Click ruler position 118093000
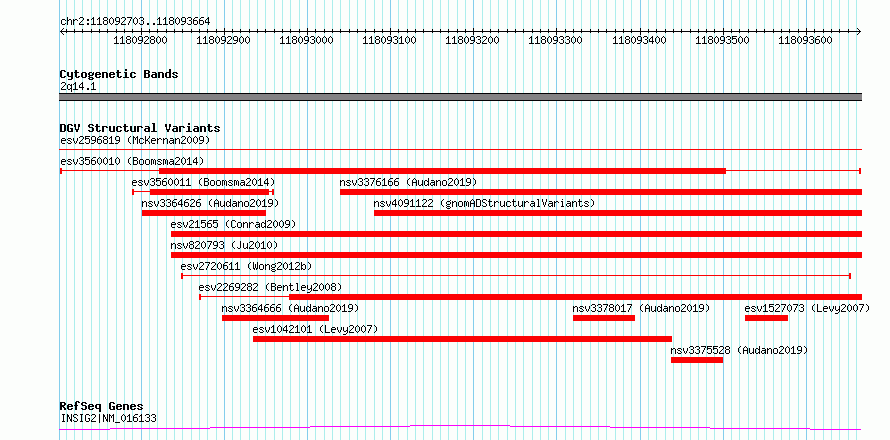 tap(307, 40)
